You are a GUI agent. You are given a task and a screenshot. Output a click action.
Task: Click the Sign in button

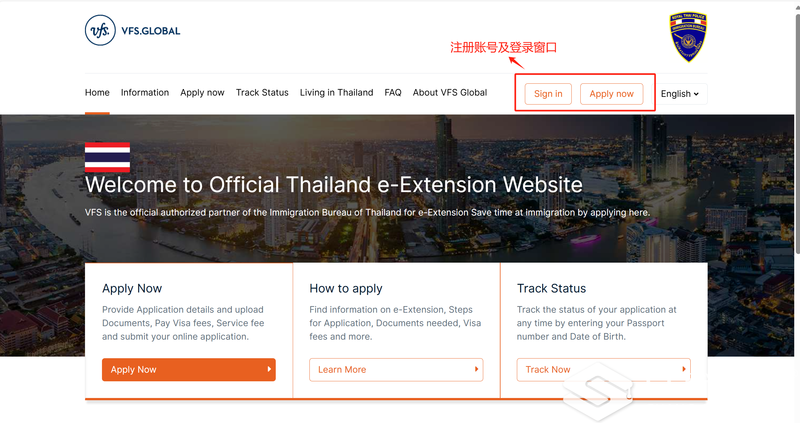tap(548, 94)
